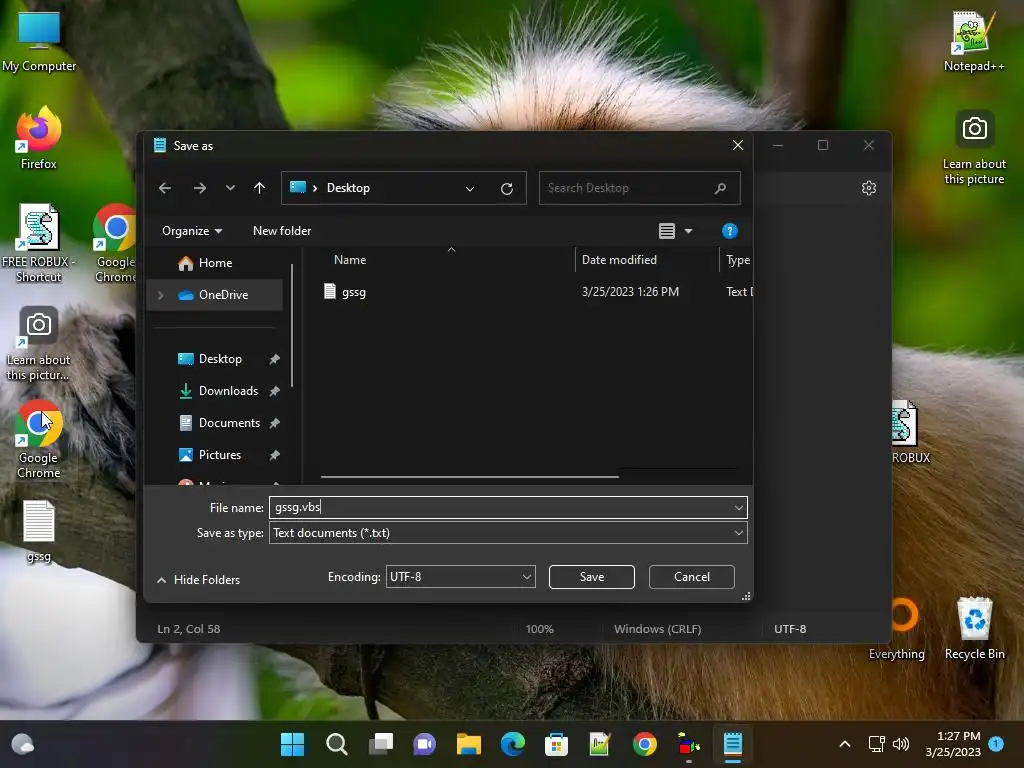Viewport: 1024px width, 768px height.
Task: Select the Recycle Bin desktop icon
Action: (x=974, y=628)
